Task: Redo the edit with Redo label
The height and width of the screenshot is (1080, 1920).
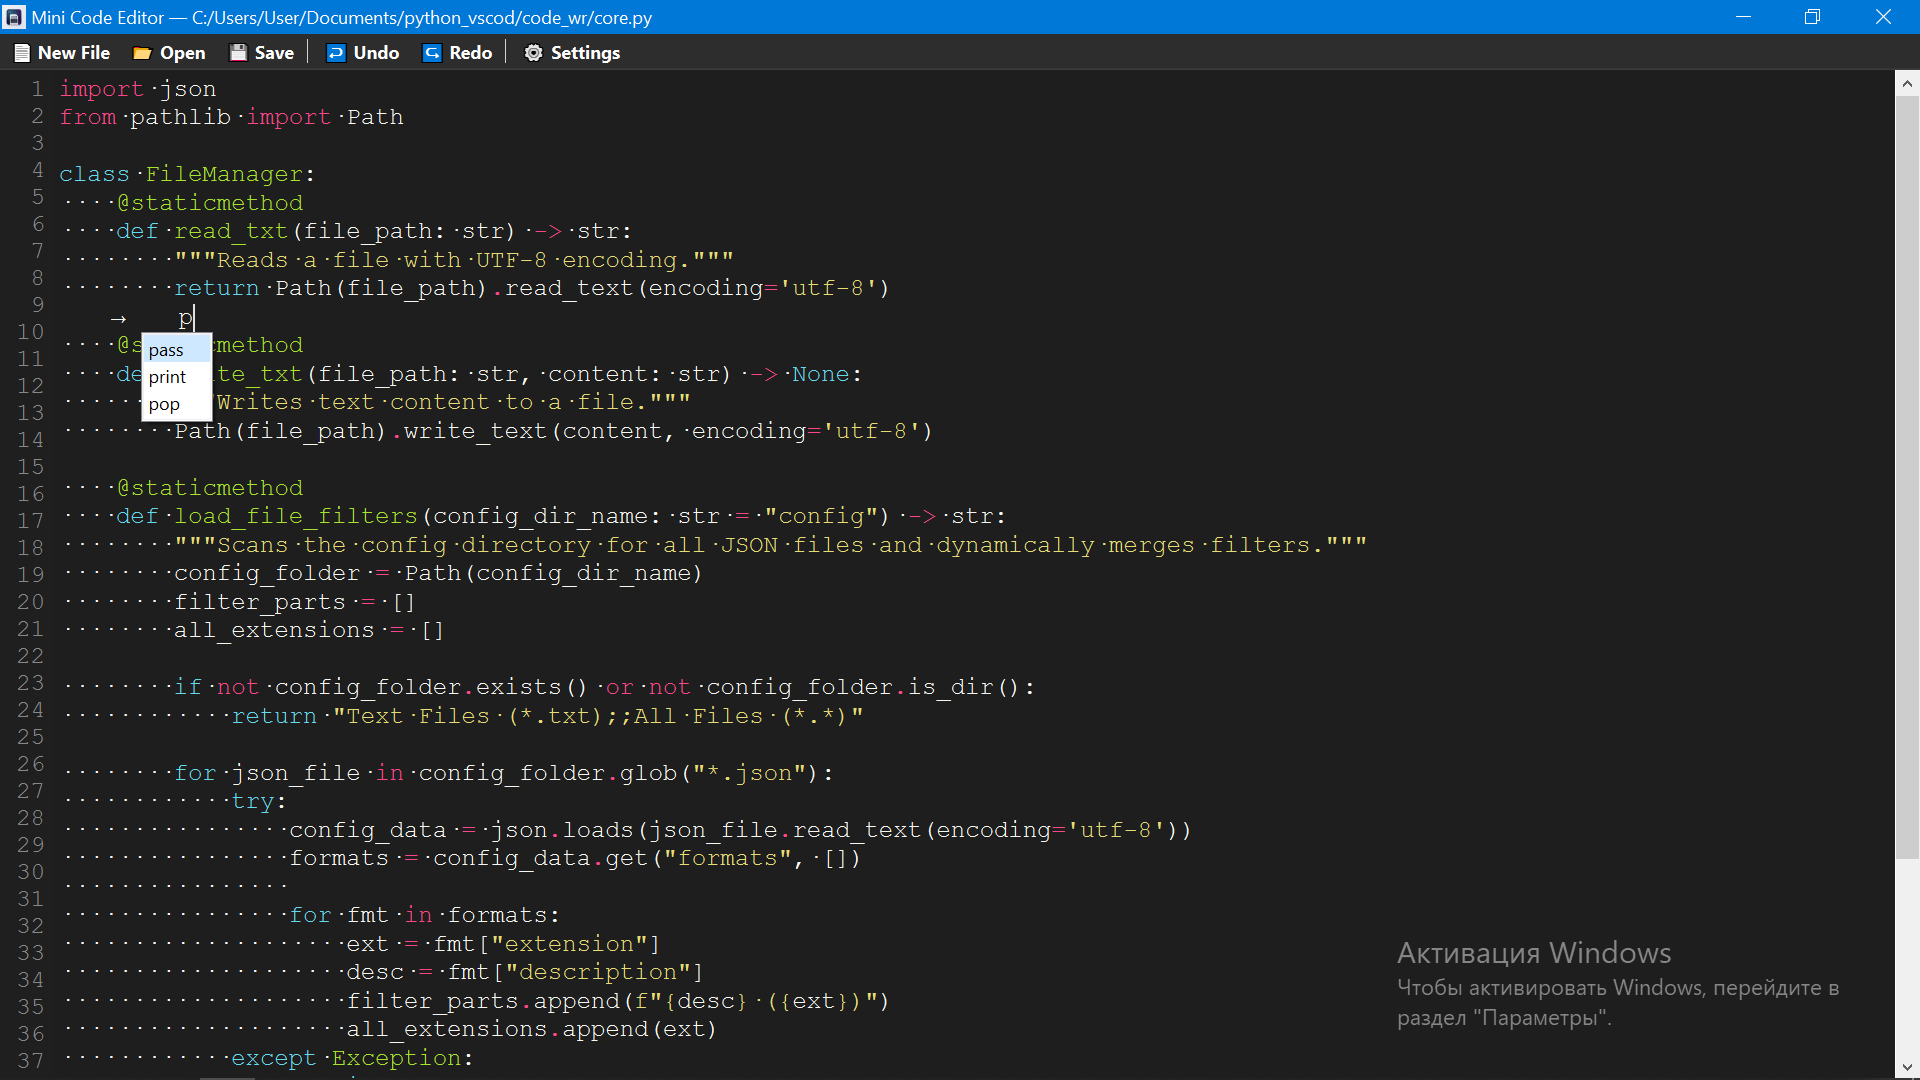Action: (x=471, y=53)
